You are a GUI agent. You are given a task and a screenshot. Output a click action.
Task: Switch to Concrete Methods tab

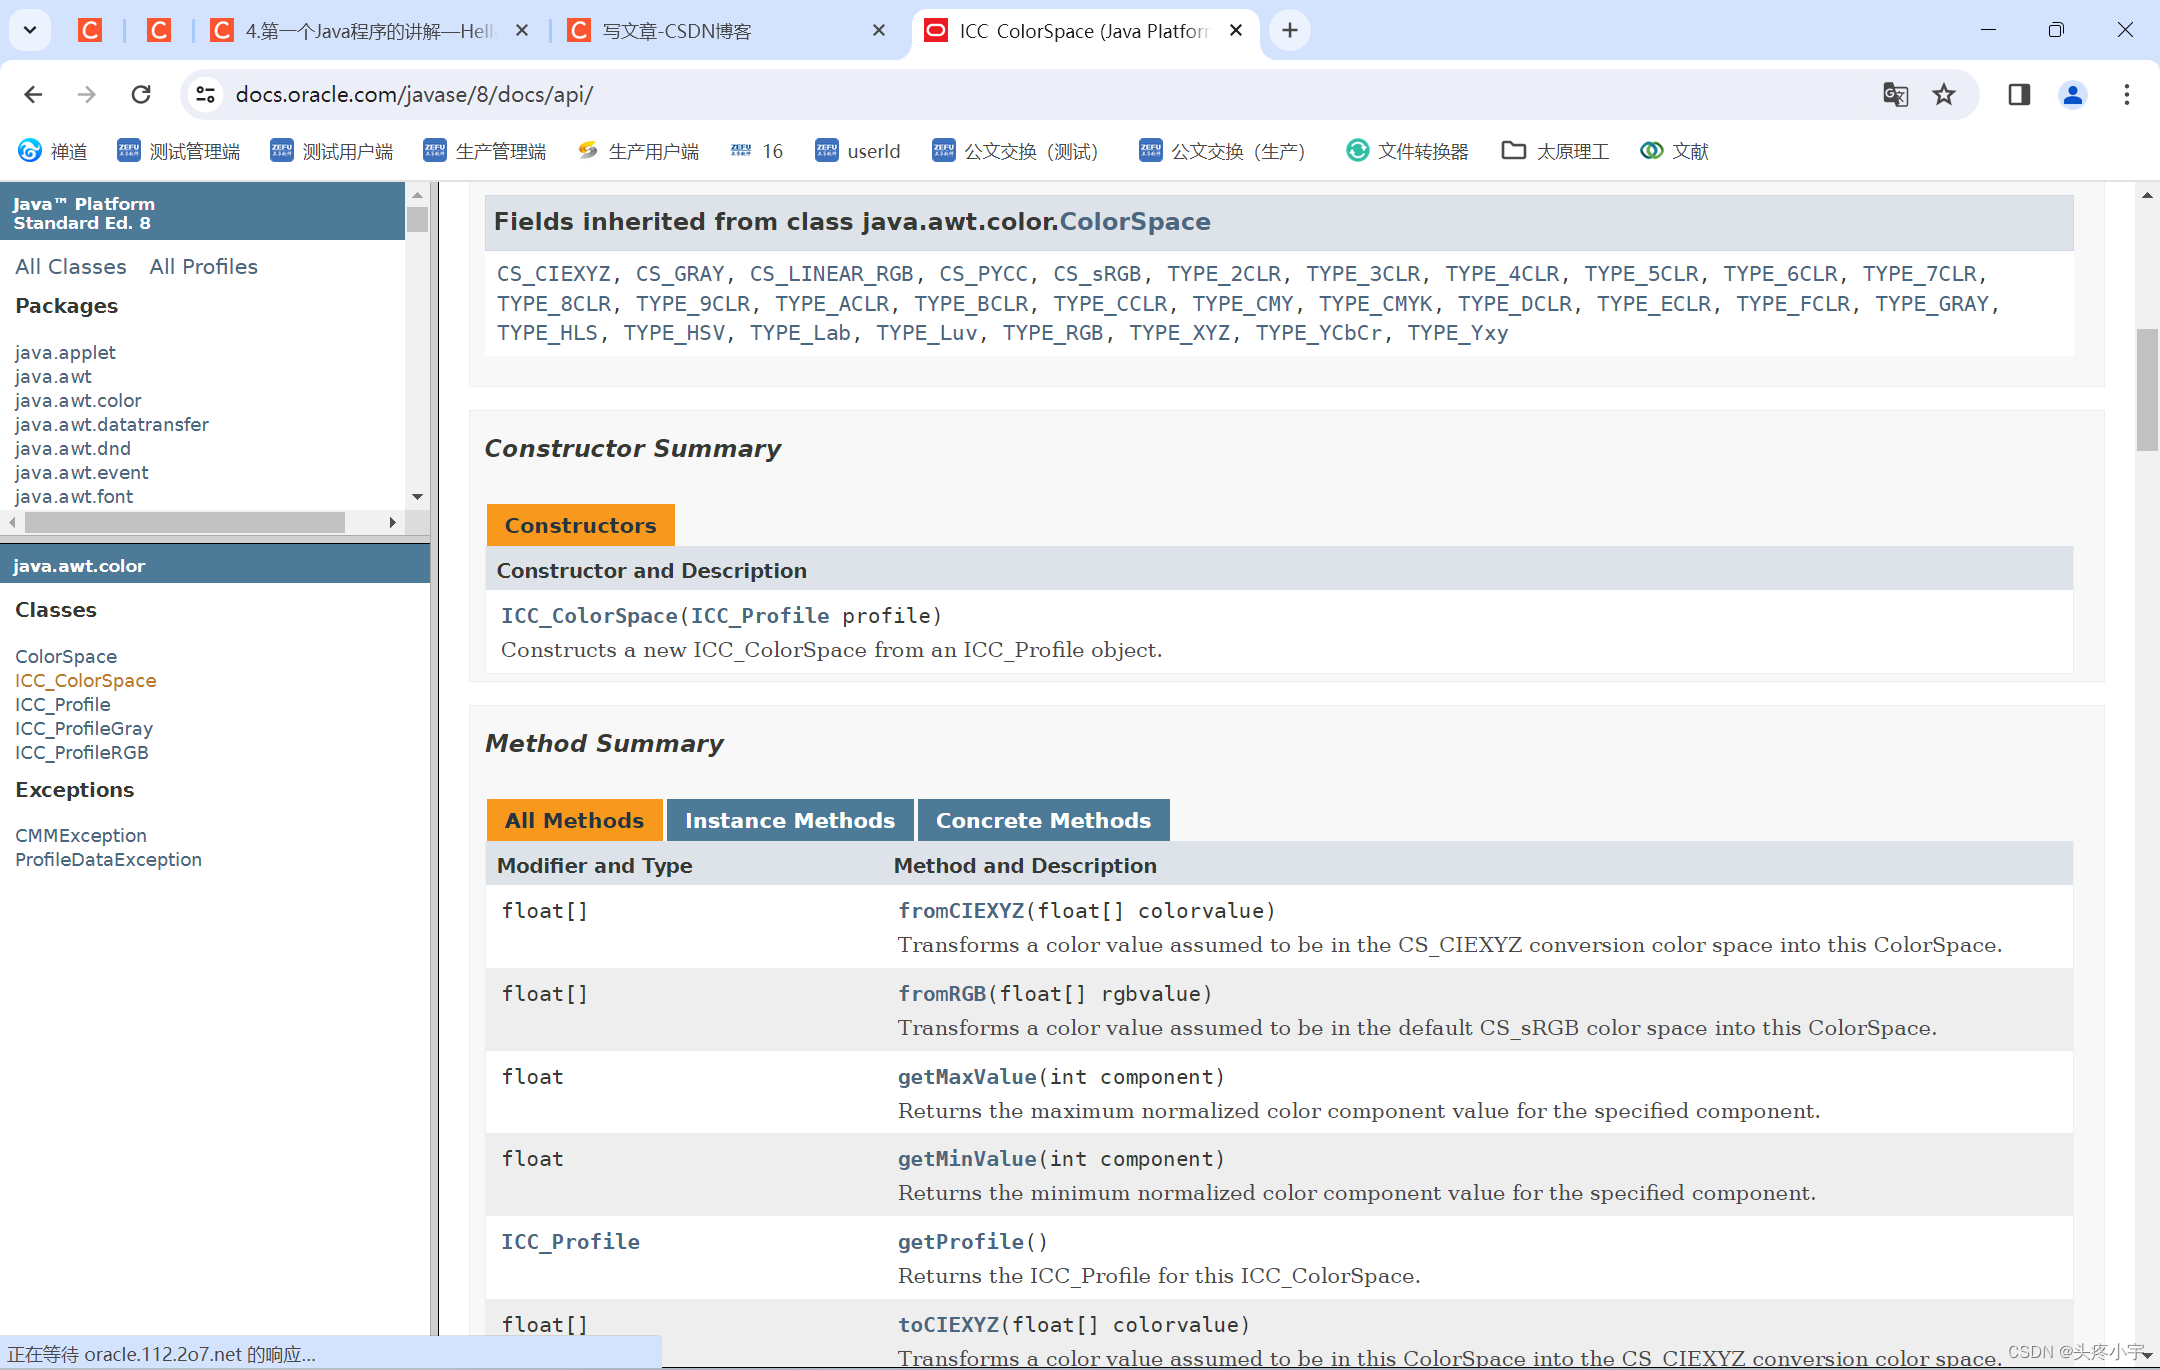1043,820
